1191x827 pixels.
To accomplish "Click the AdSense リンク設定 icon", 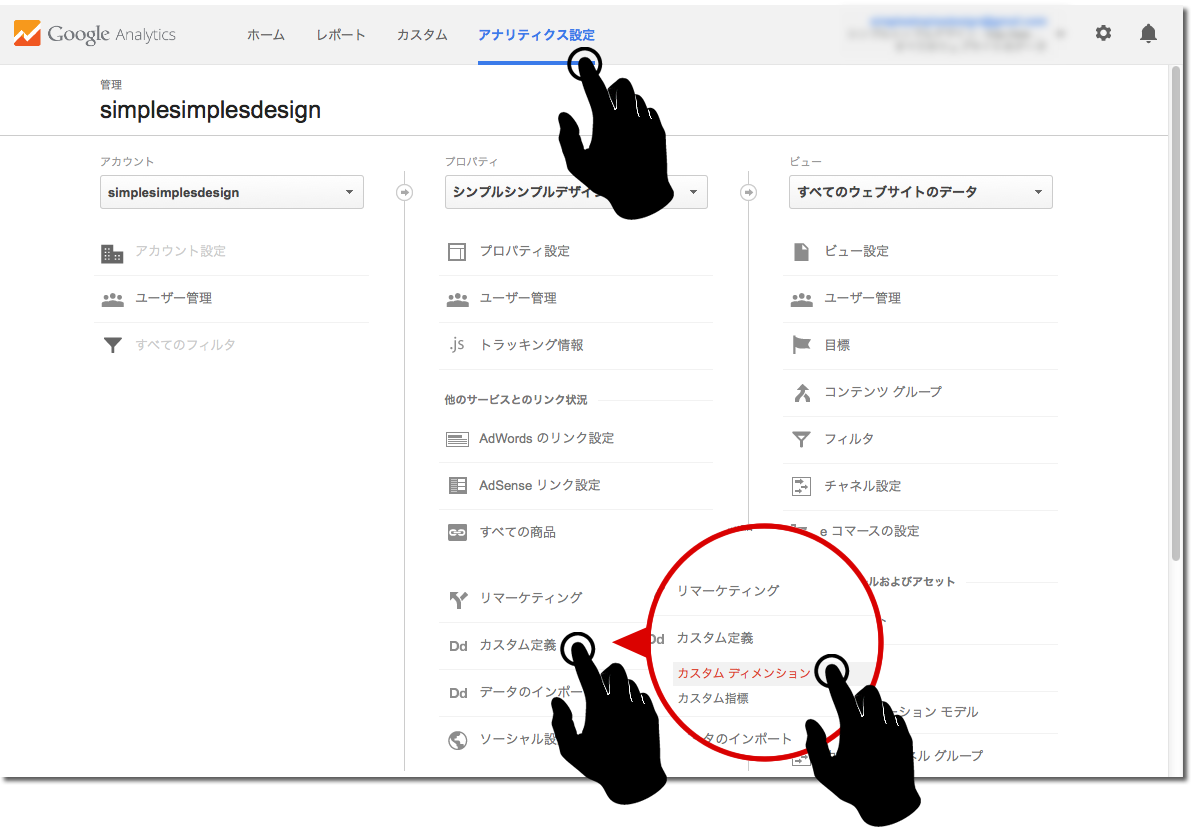I will tap(457, 485).
